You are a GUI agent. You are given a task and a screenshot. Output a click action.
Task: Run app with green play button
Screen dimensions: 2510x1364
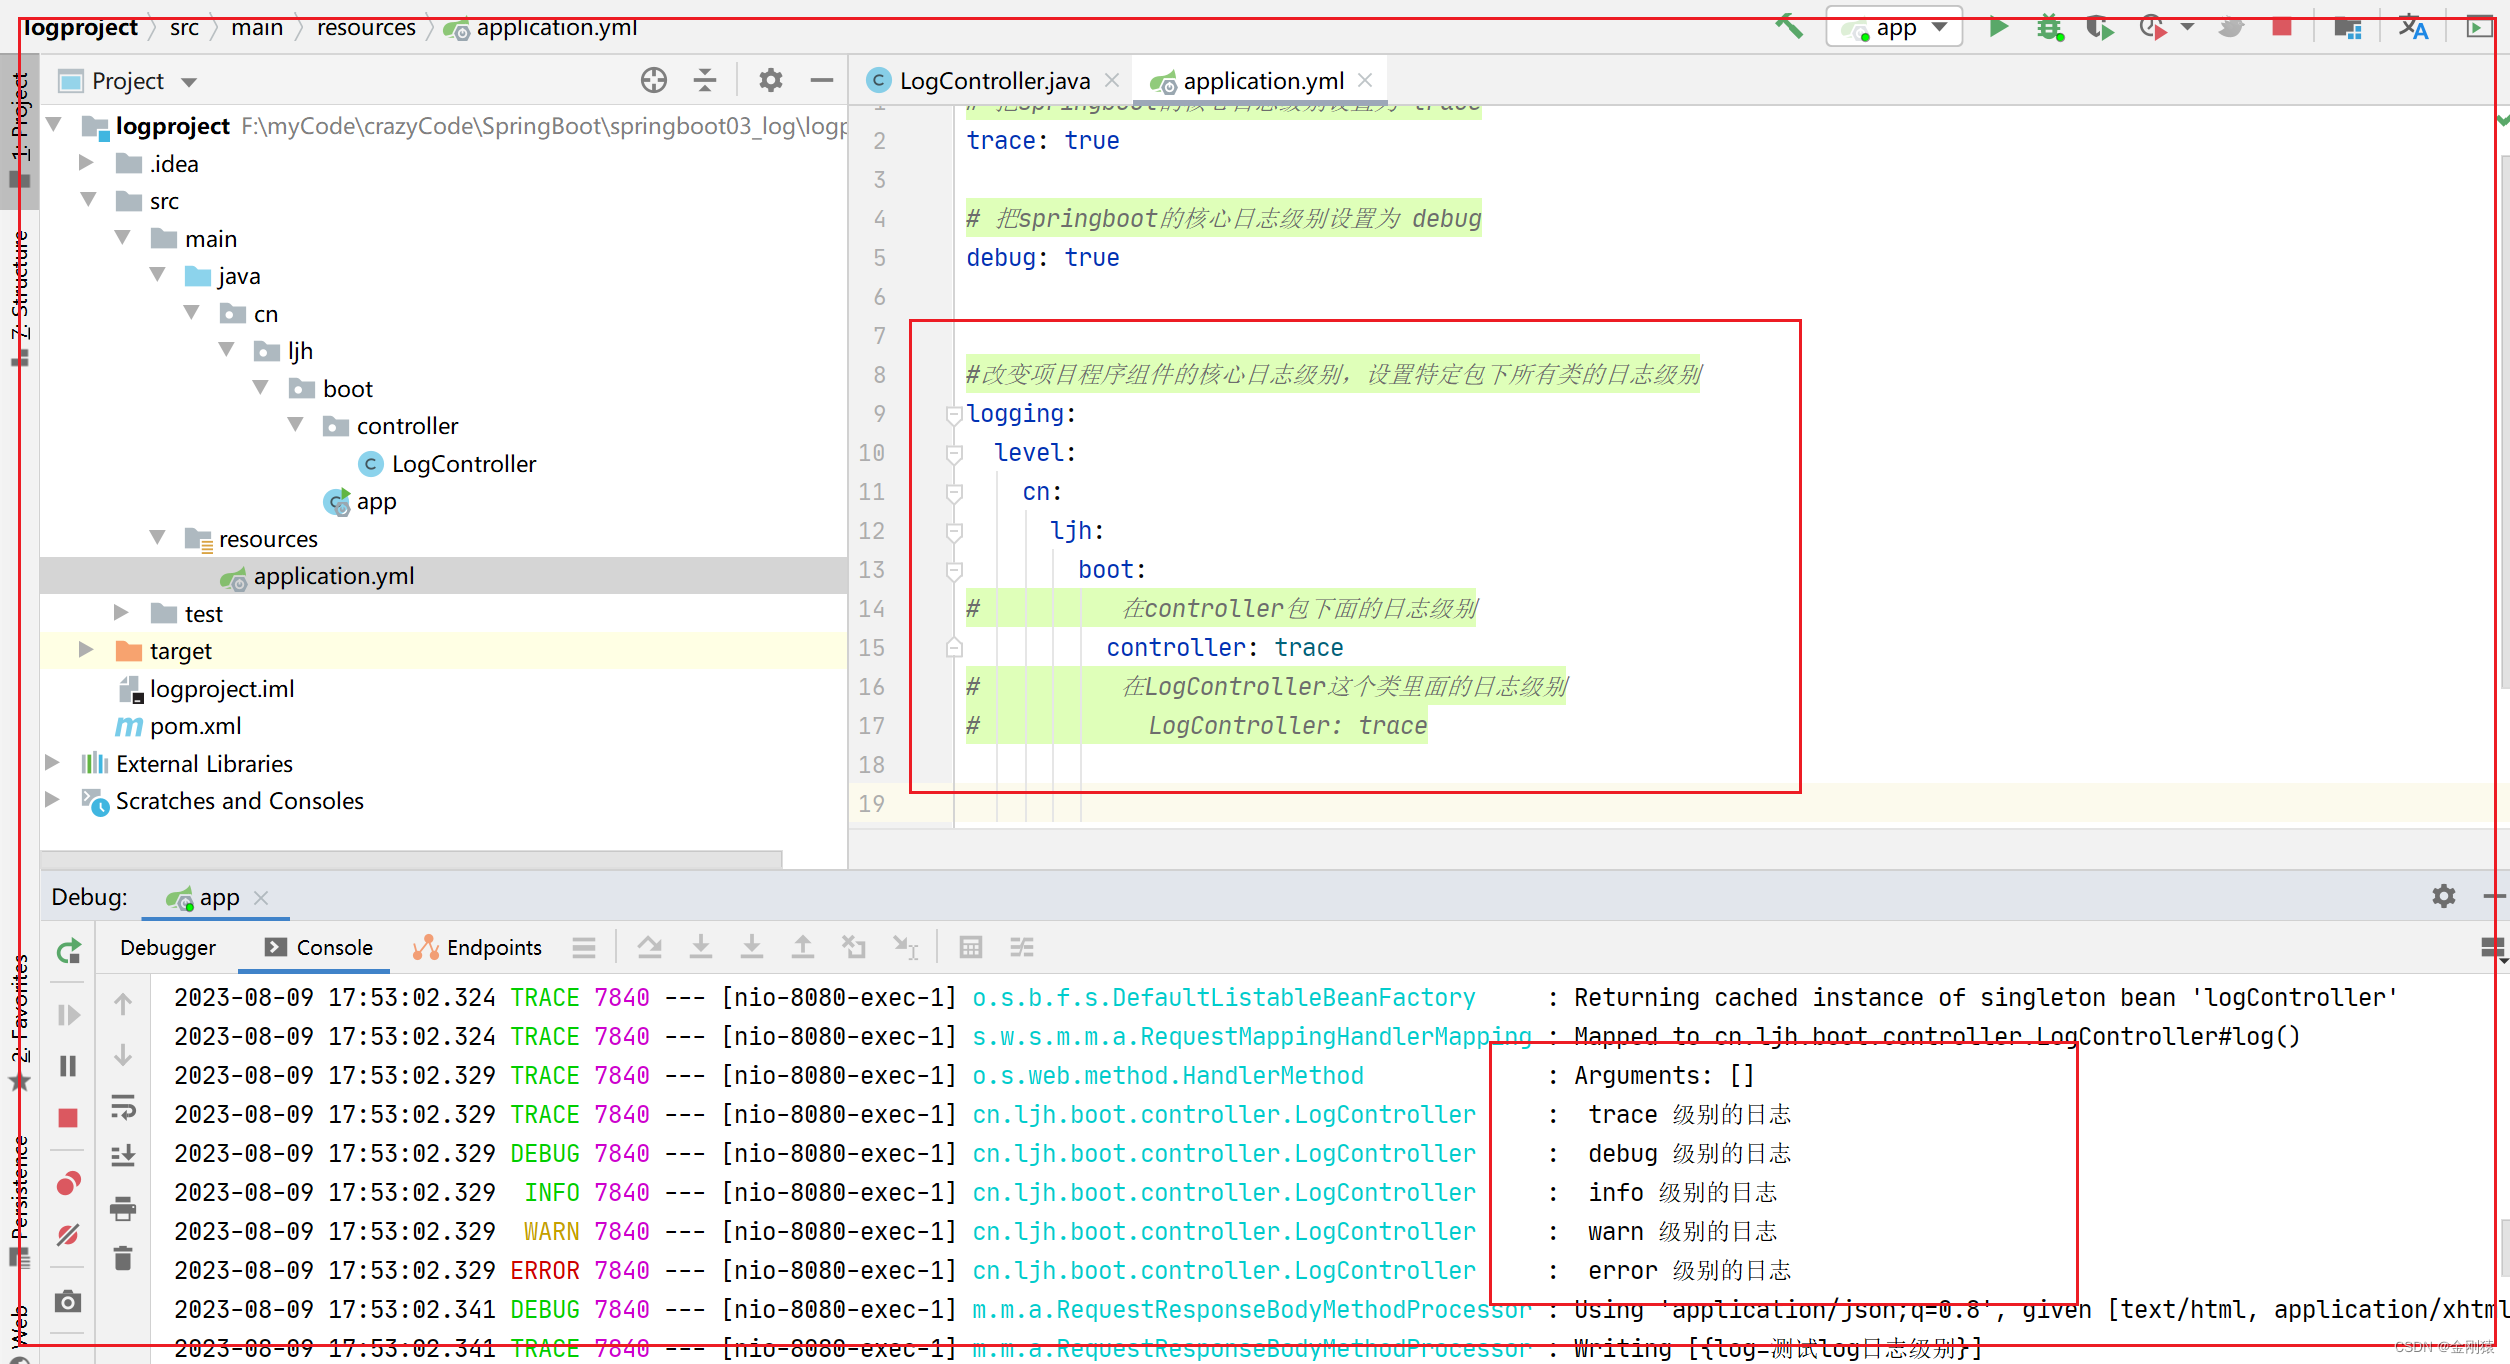tap(1998, 27)
